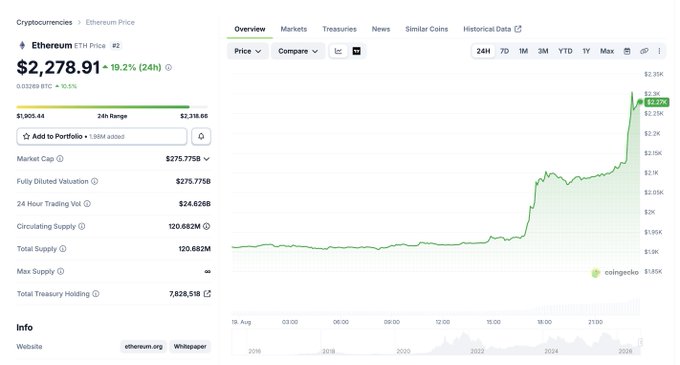Select 1M time range
The image size is (680, 365).
pyautogui.click(x=523, y=51)
